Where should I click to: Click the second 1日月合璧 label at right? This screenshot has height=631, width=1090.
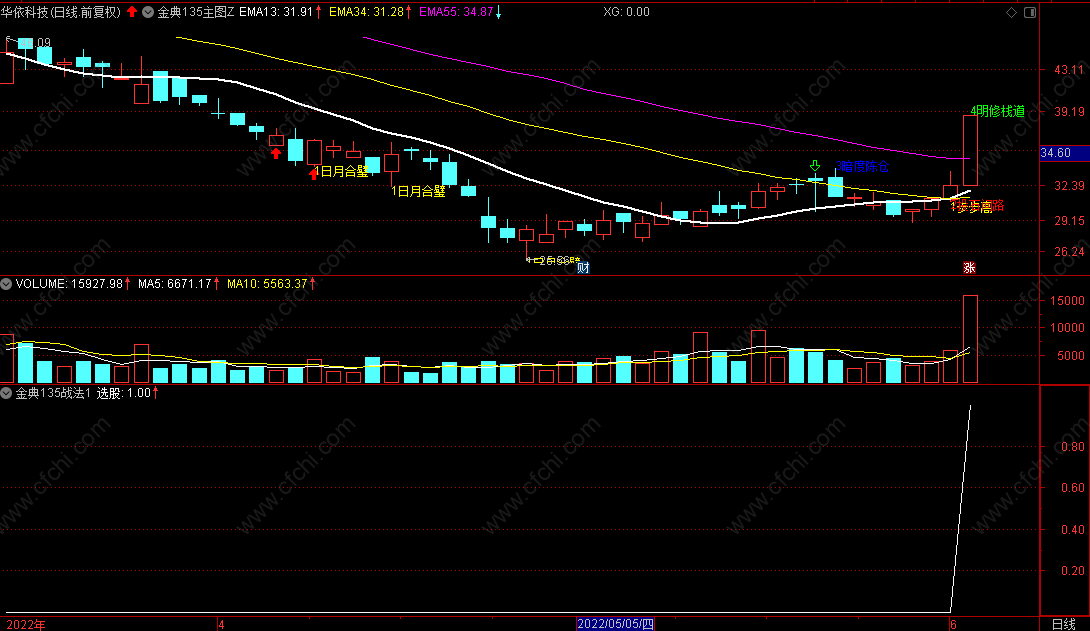418,191
